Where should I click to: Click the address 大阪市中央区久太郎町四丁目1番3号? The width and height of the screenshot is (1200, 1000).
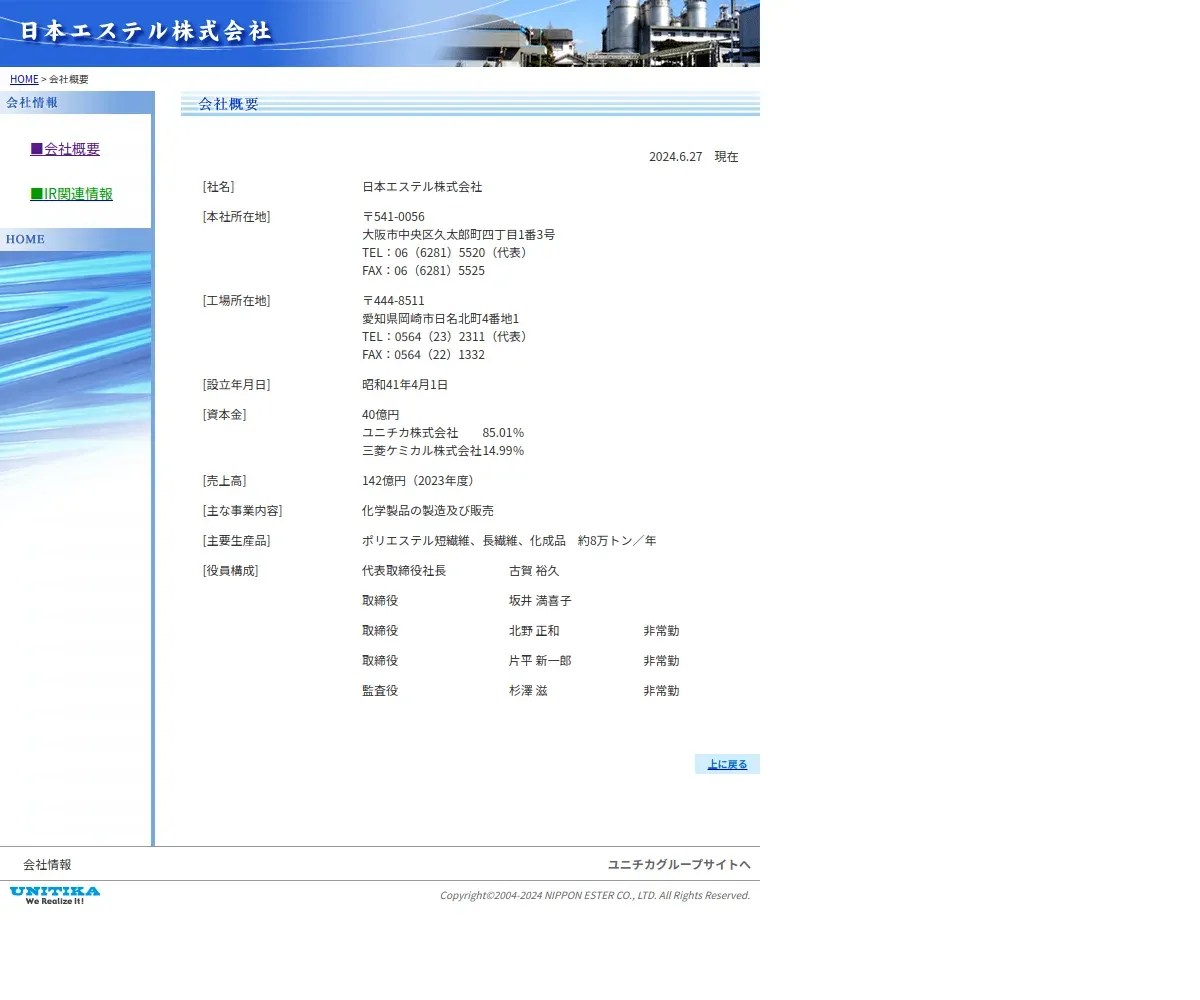(x=458, y=235)
